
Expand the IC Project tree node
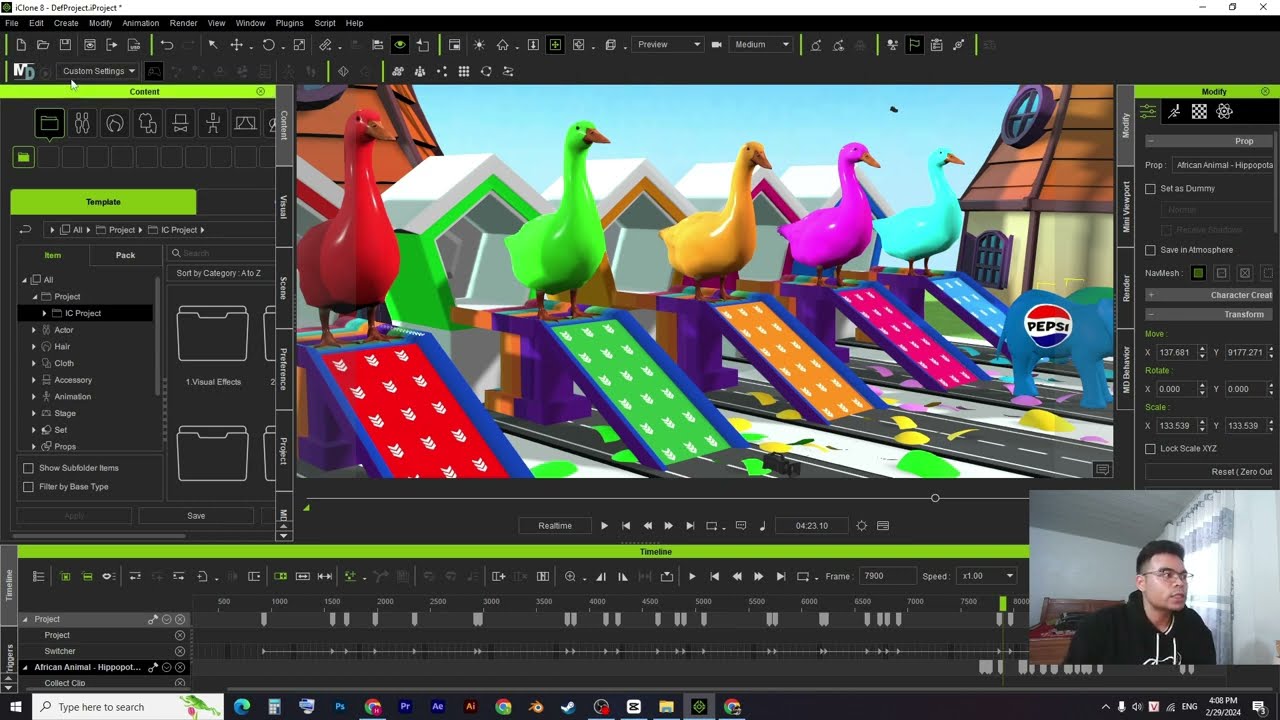[x=44, y=313]
